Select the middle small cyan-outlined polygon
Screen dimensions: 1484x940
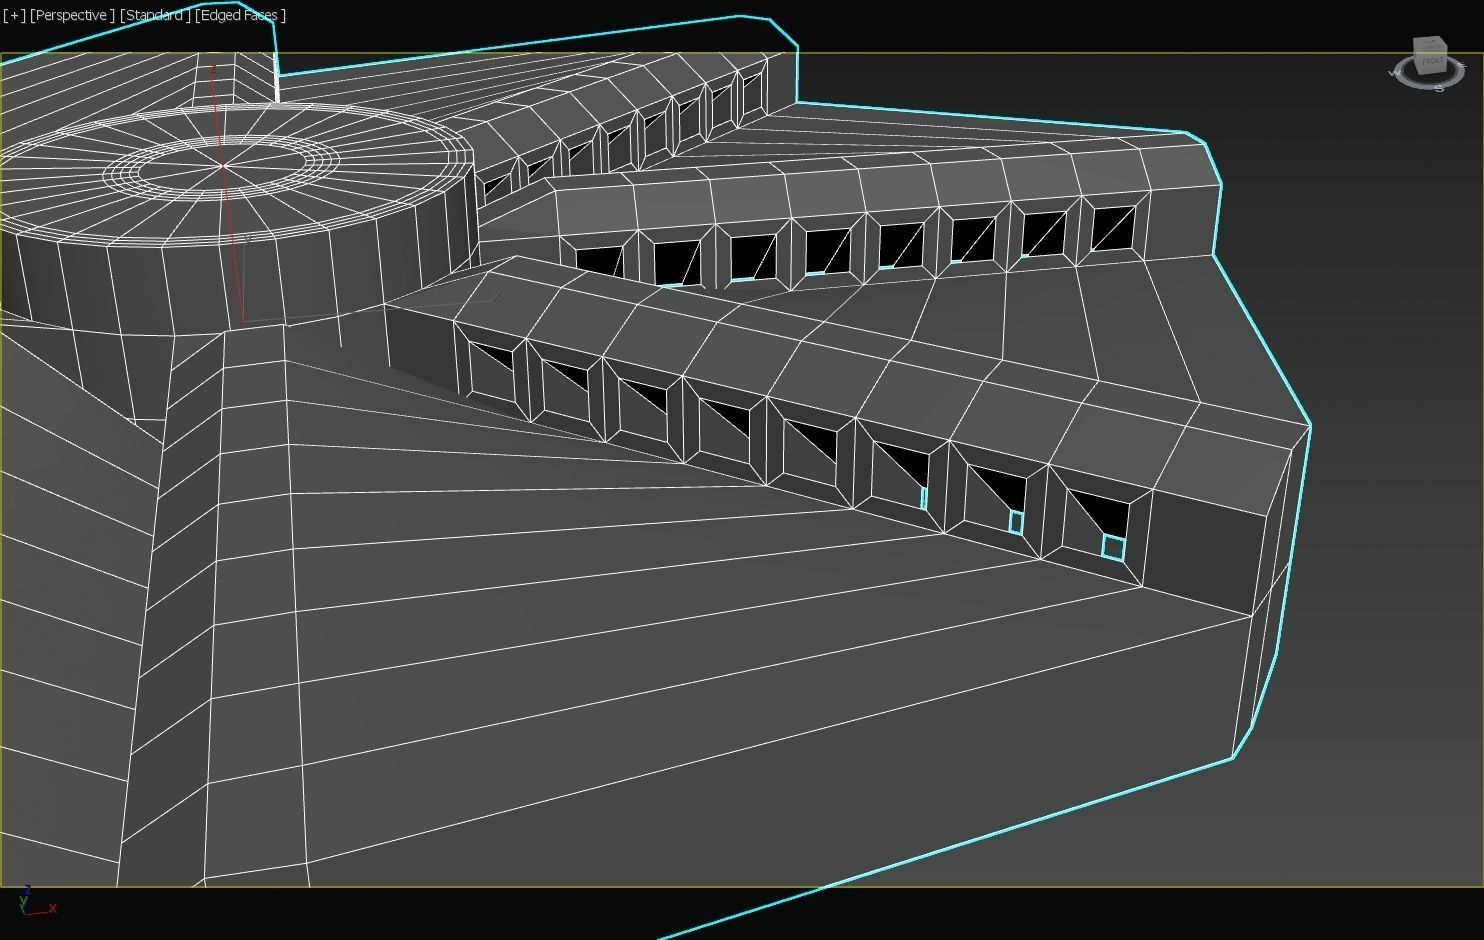[x=1016, y=522]
